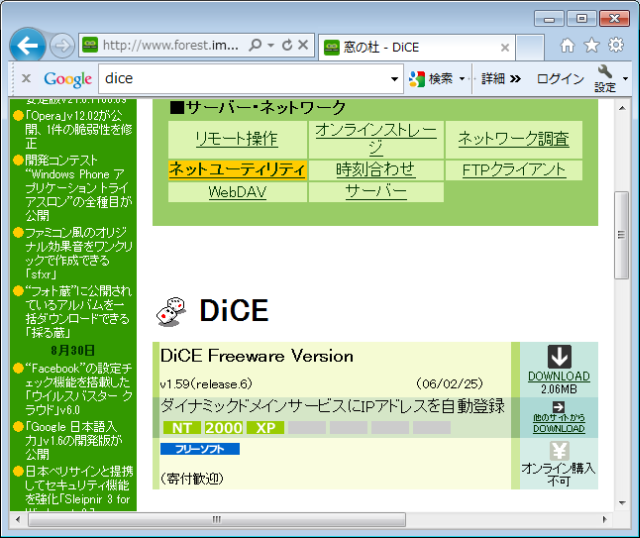640x538 pixels.
Task: Open the Opera v12.02 news link
Action: tap(78, 129)
